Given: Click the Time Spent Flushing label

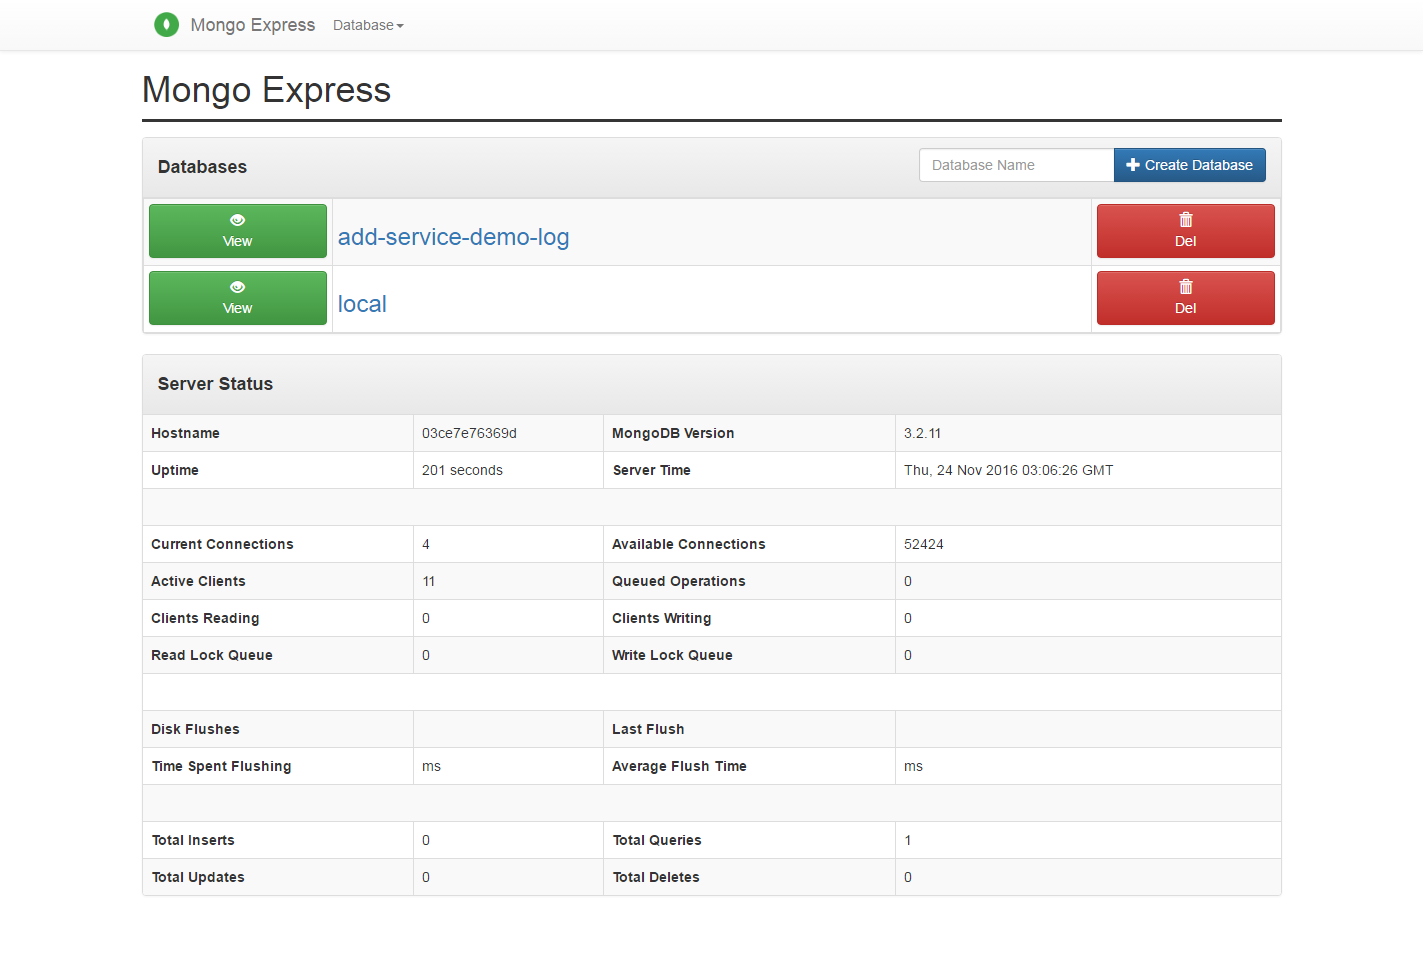Looking at the screenshot, I should (x=221, y=766).
